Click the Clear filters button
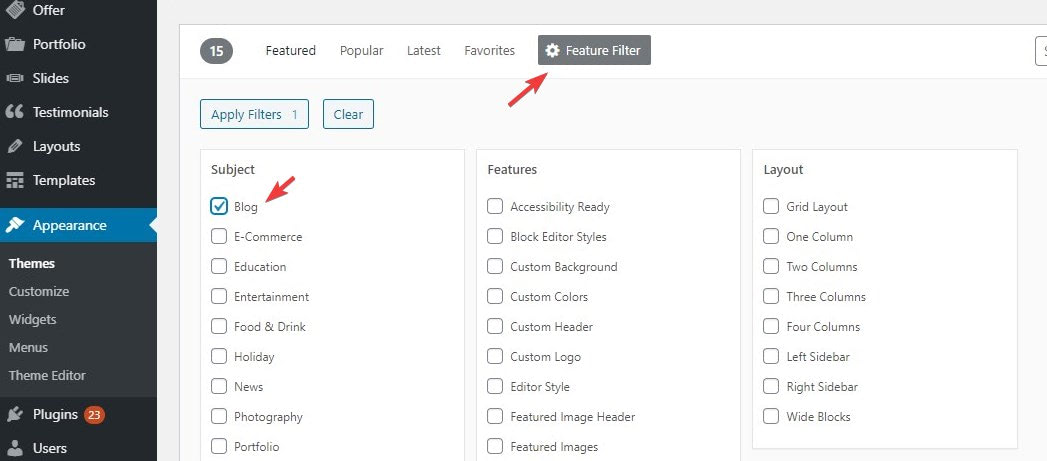Image resolution: width=1047 pixels, height=461 pixels. coord(349,114)
